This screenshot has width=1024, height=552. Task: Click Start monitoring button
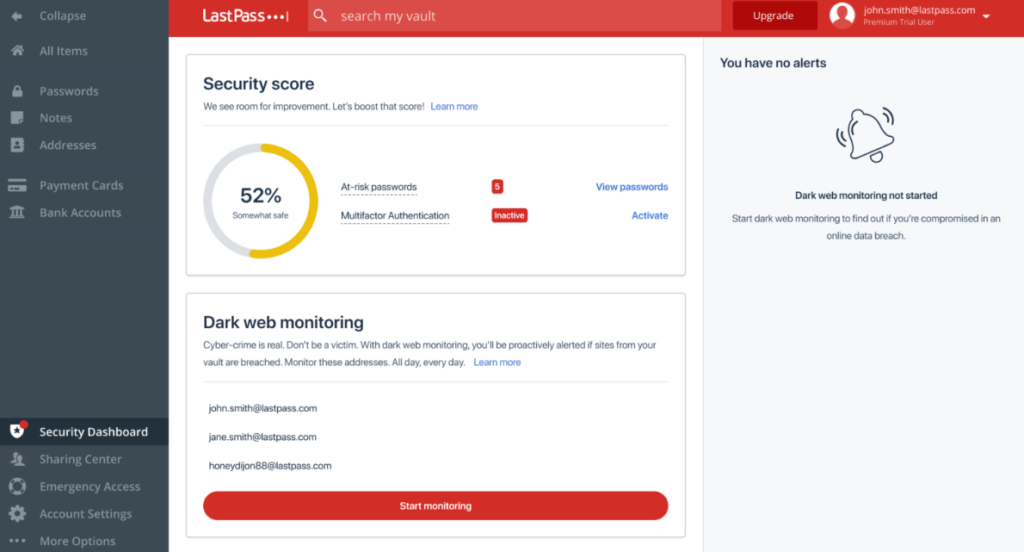click(436, 506)
